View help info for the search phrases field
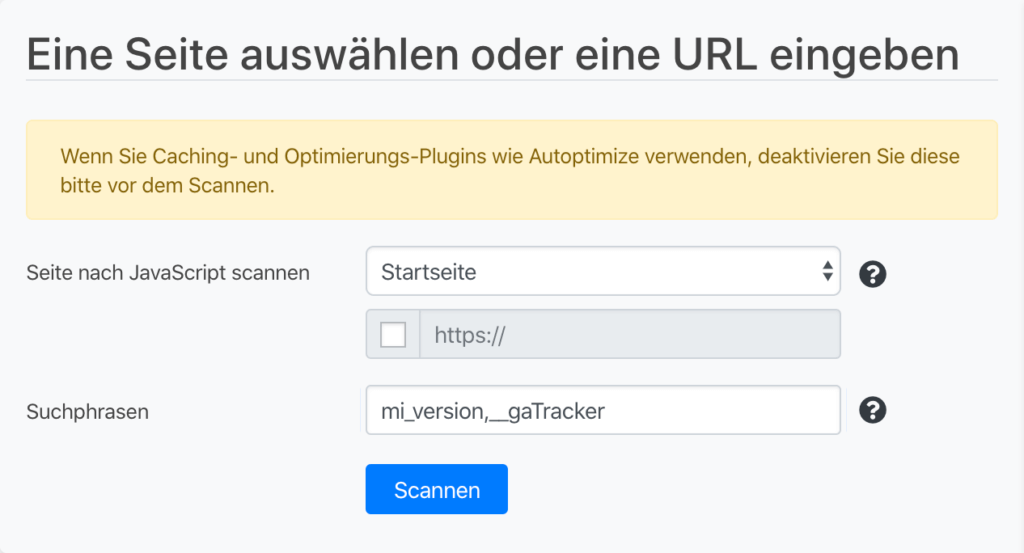The image size is (1024, 553). [872, 411]
